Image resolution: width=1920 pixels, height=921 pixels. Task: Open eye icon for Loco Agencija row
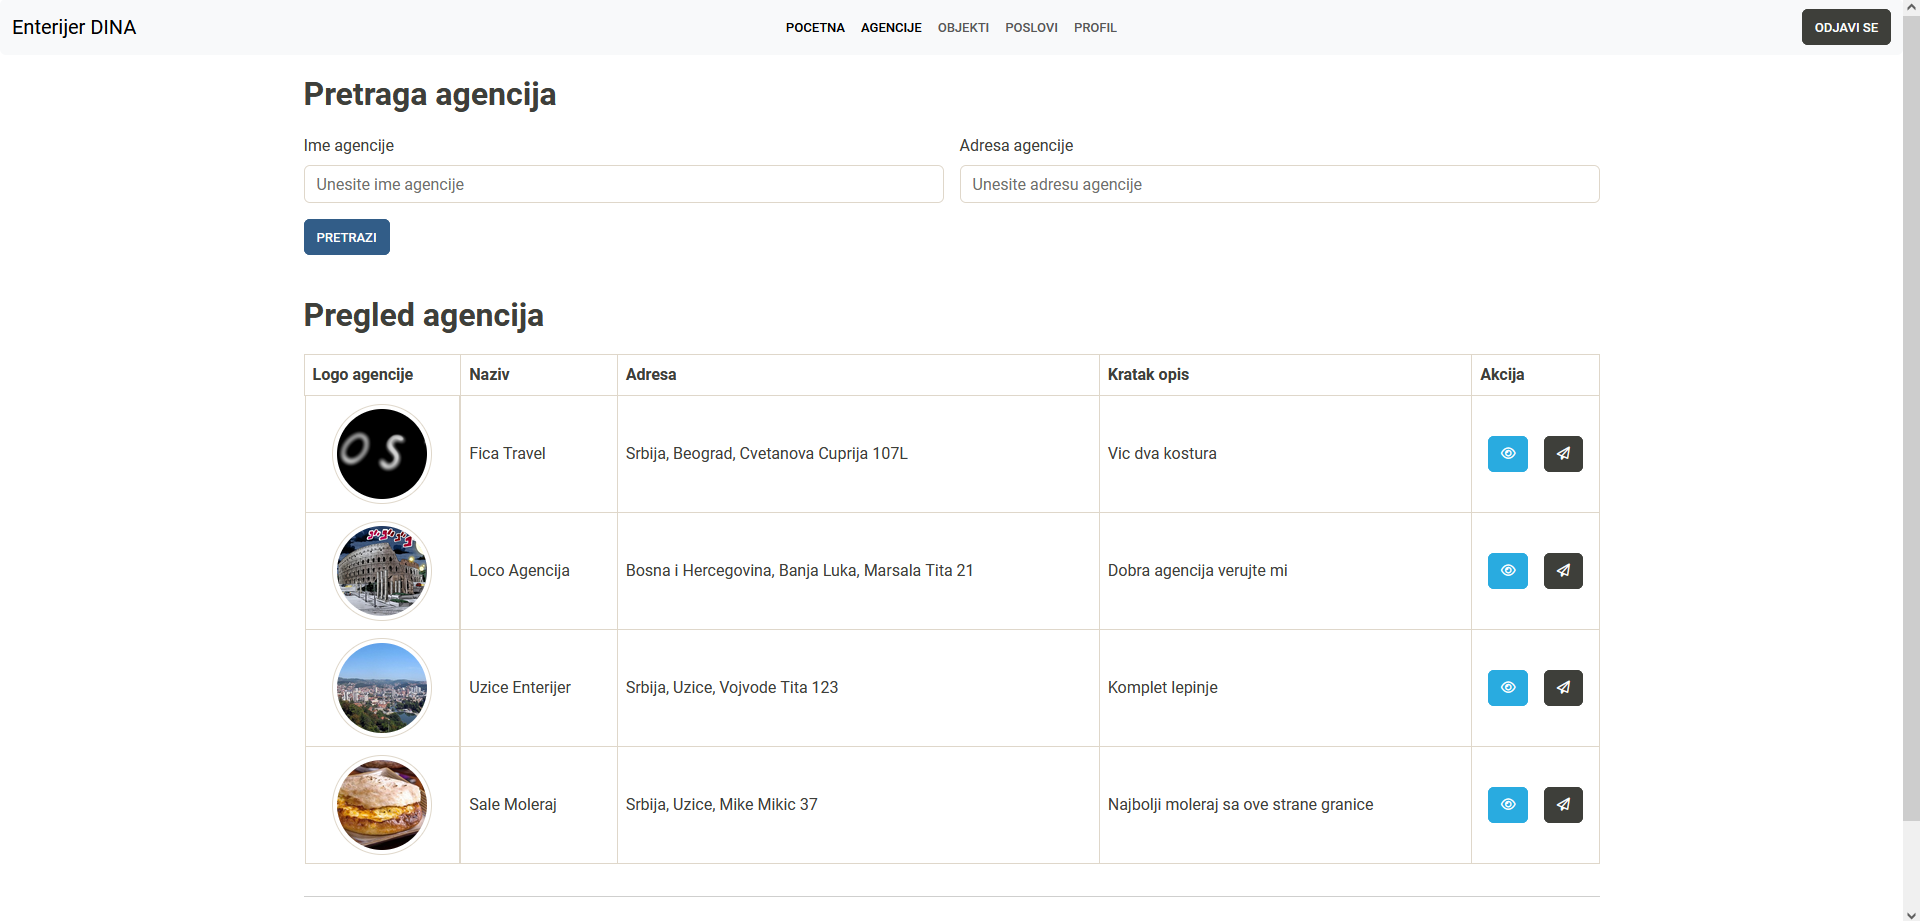point(1507,570)
